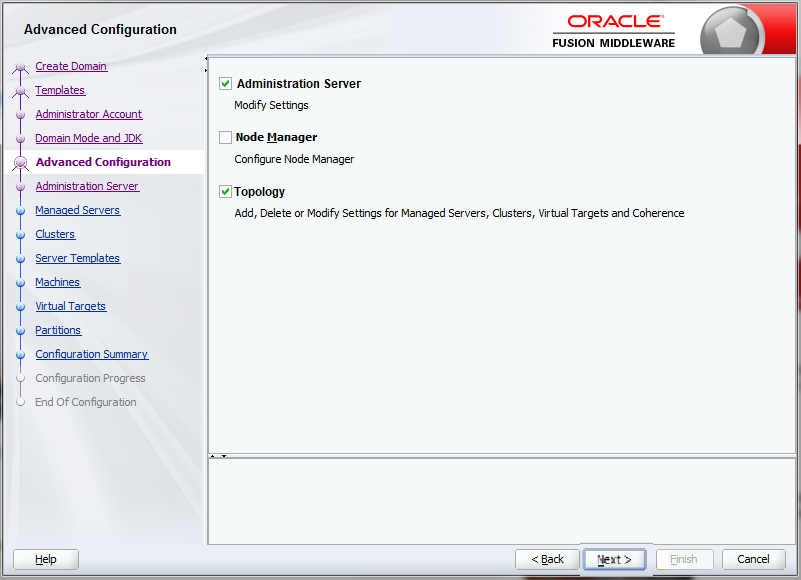Click the Partitions step bullet
The height and width of the screenshot is (580, 801).
click(20, 331)
